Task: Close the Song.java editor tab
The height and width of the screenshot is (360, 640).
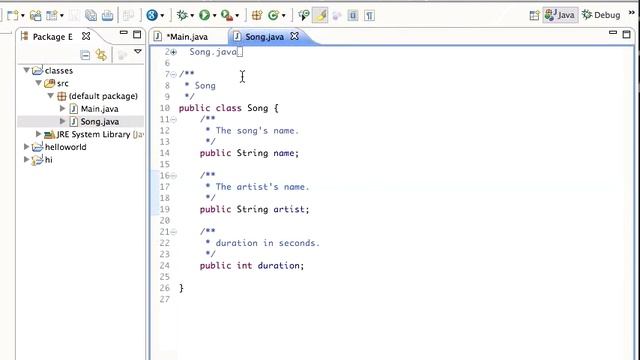Action: [294, 36]
